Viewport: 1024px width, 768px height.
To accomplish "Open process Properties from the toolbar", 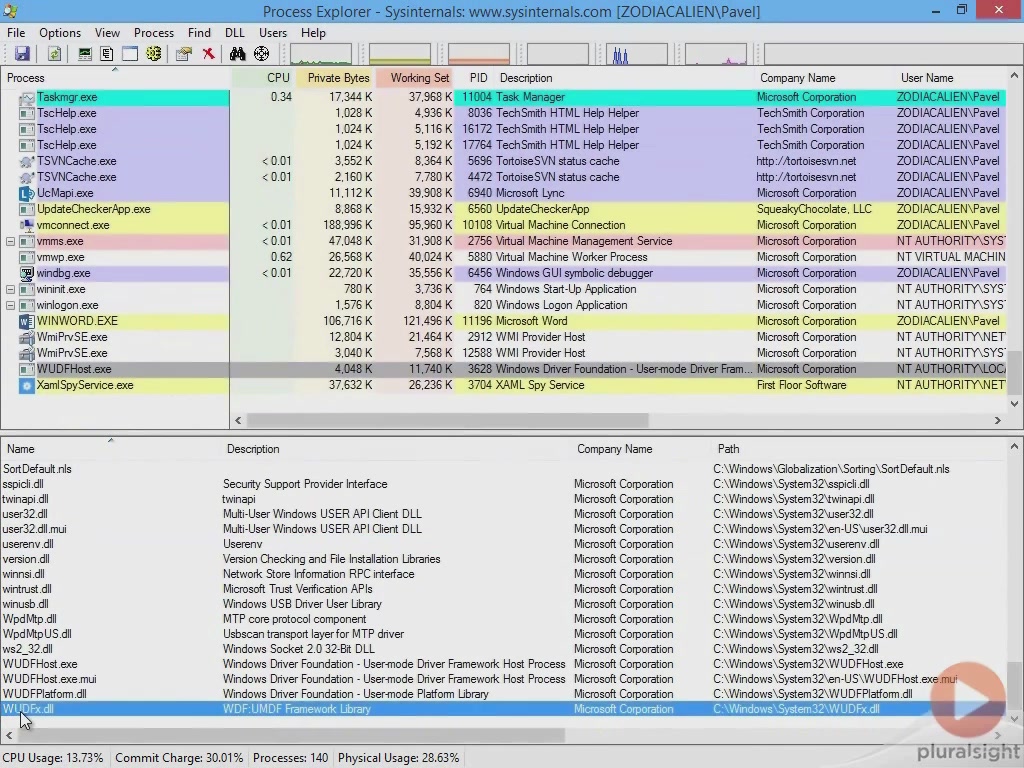I will click(184, 54).
